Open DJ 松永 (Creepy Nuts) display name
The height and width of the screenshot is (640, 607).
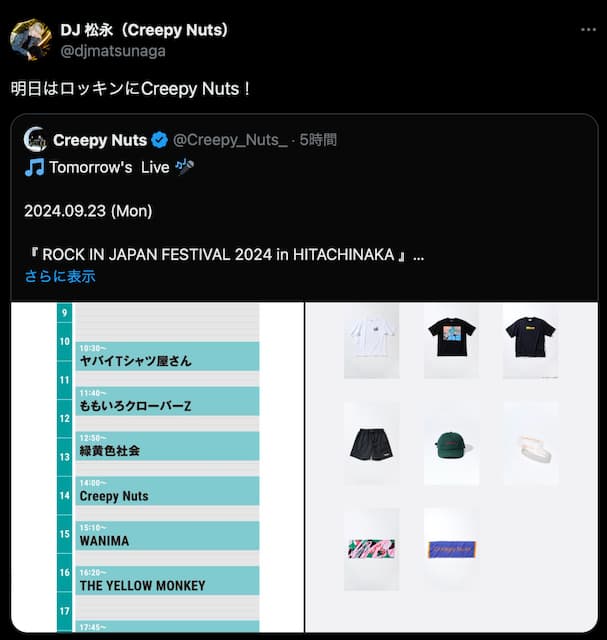point(144,30)
